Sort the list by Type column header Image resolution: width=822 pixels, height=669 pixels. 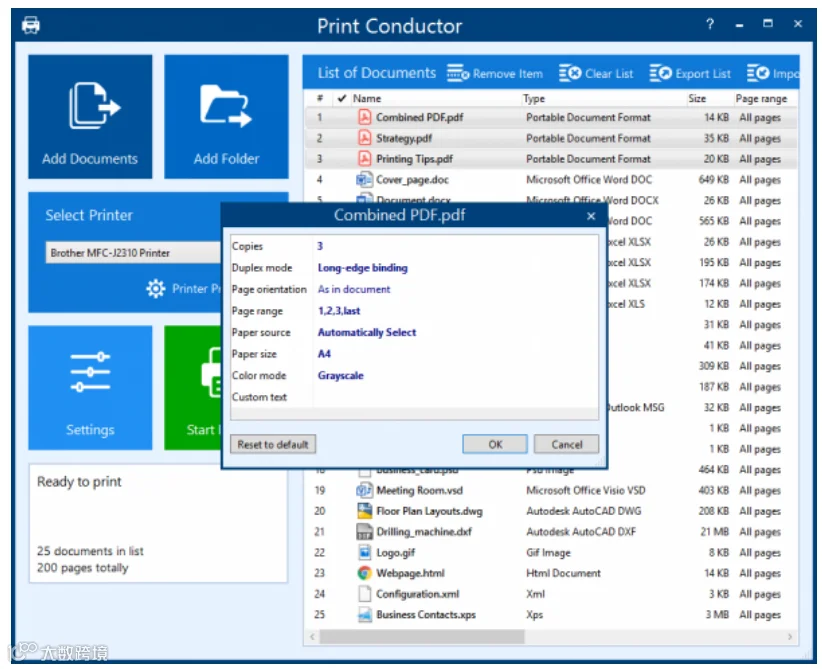click(534, 98)
